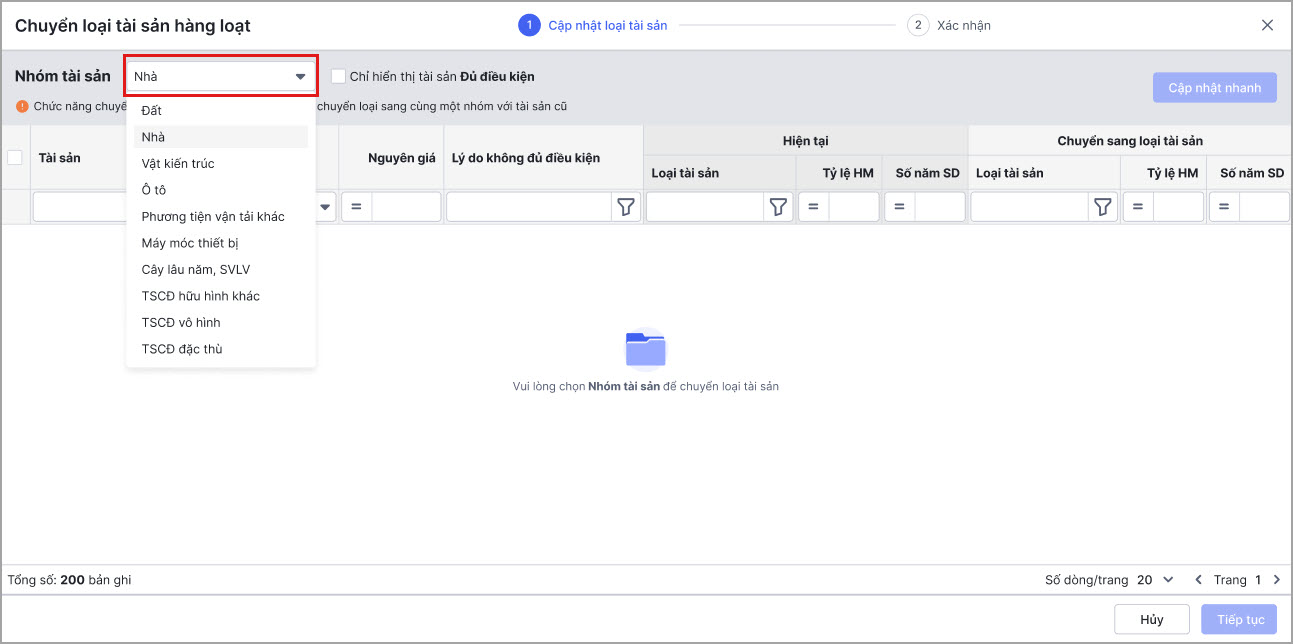Go to next page arrow
The image size is (1293, 644).
coord(1276,580)
